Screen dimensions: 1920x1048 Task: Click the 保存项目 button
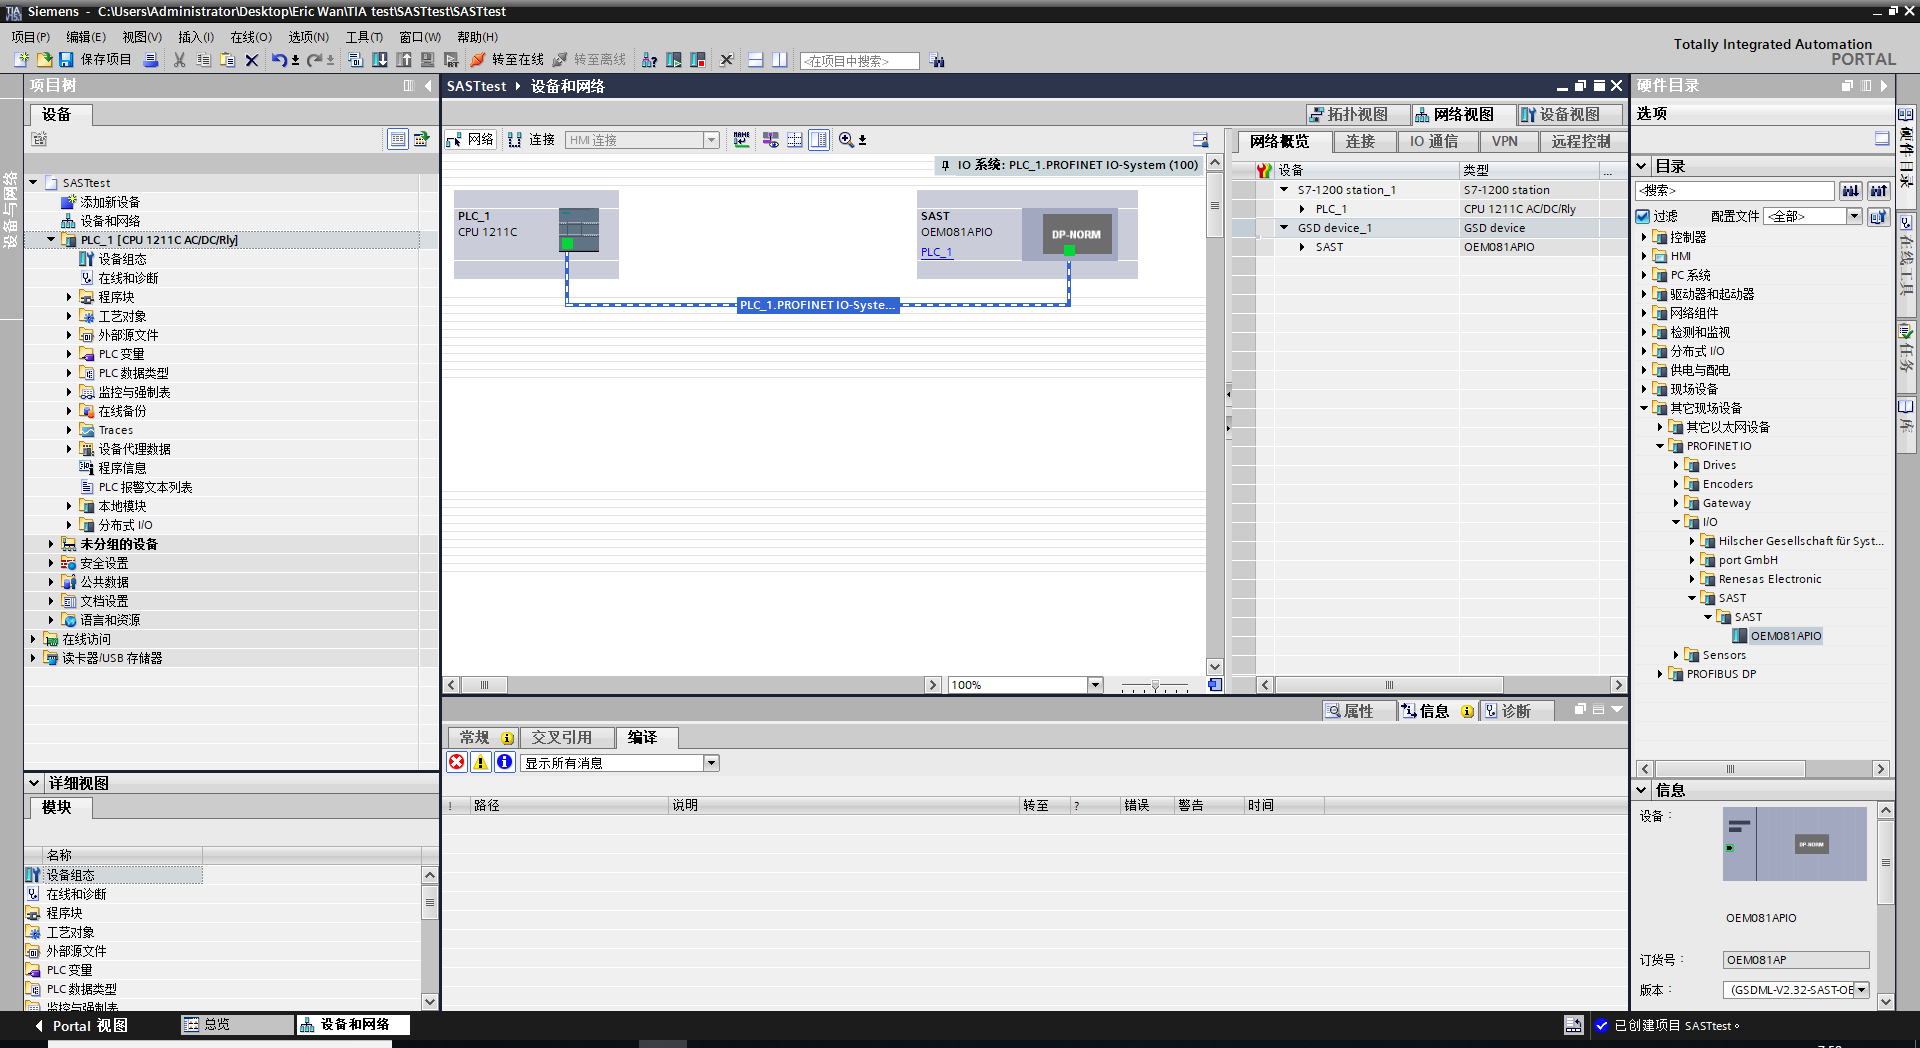tap(95, 60)
